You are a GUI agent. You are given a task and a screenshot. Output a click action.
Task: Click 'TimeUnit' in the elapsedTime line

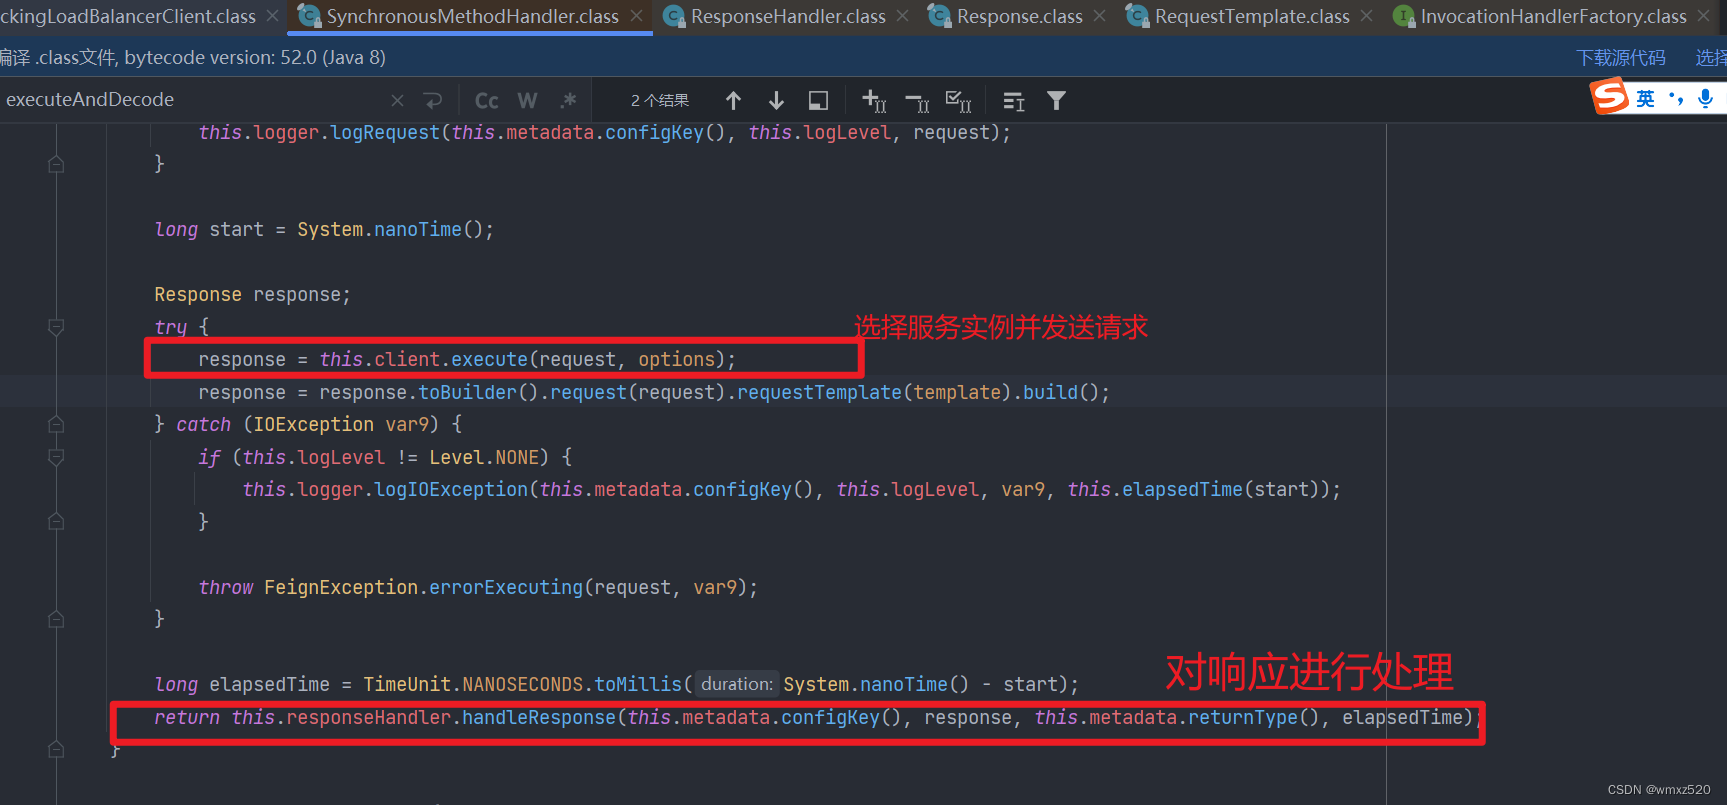pyautogui.click(x=407, y=684)
